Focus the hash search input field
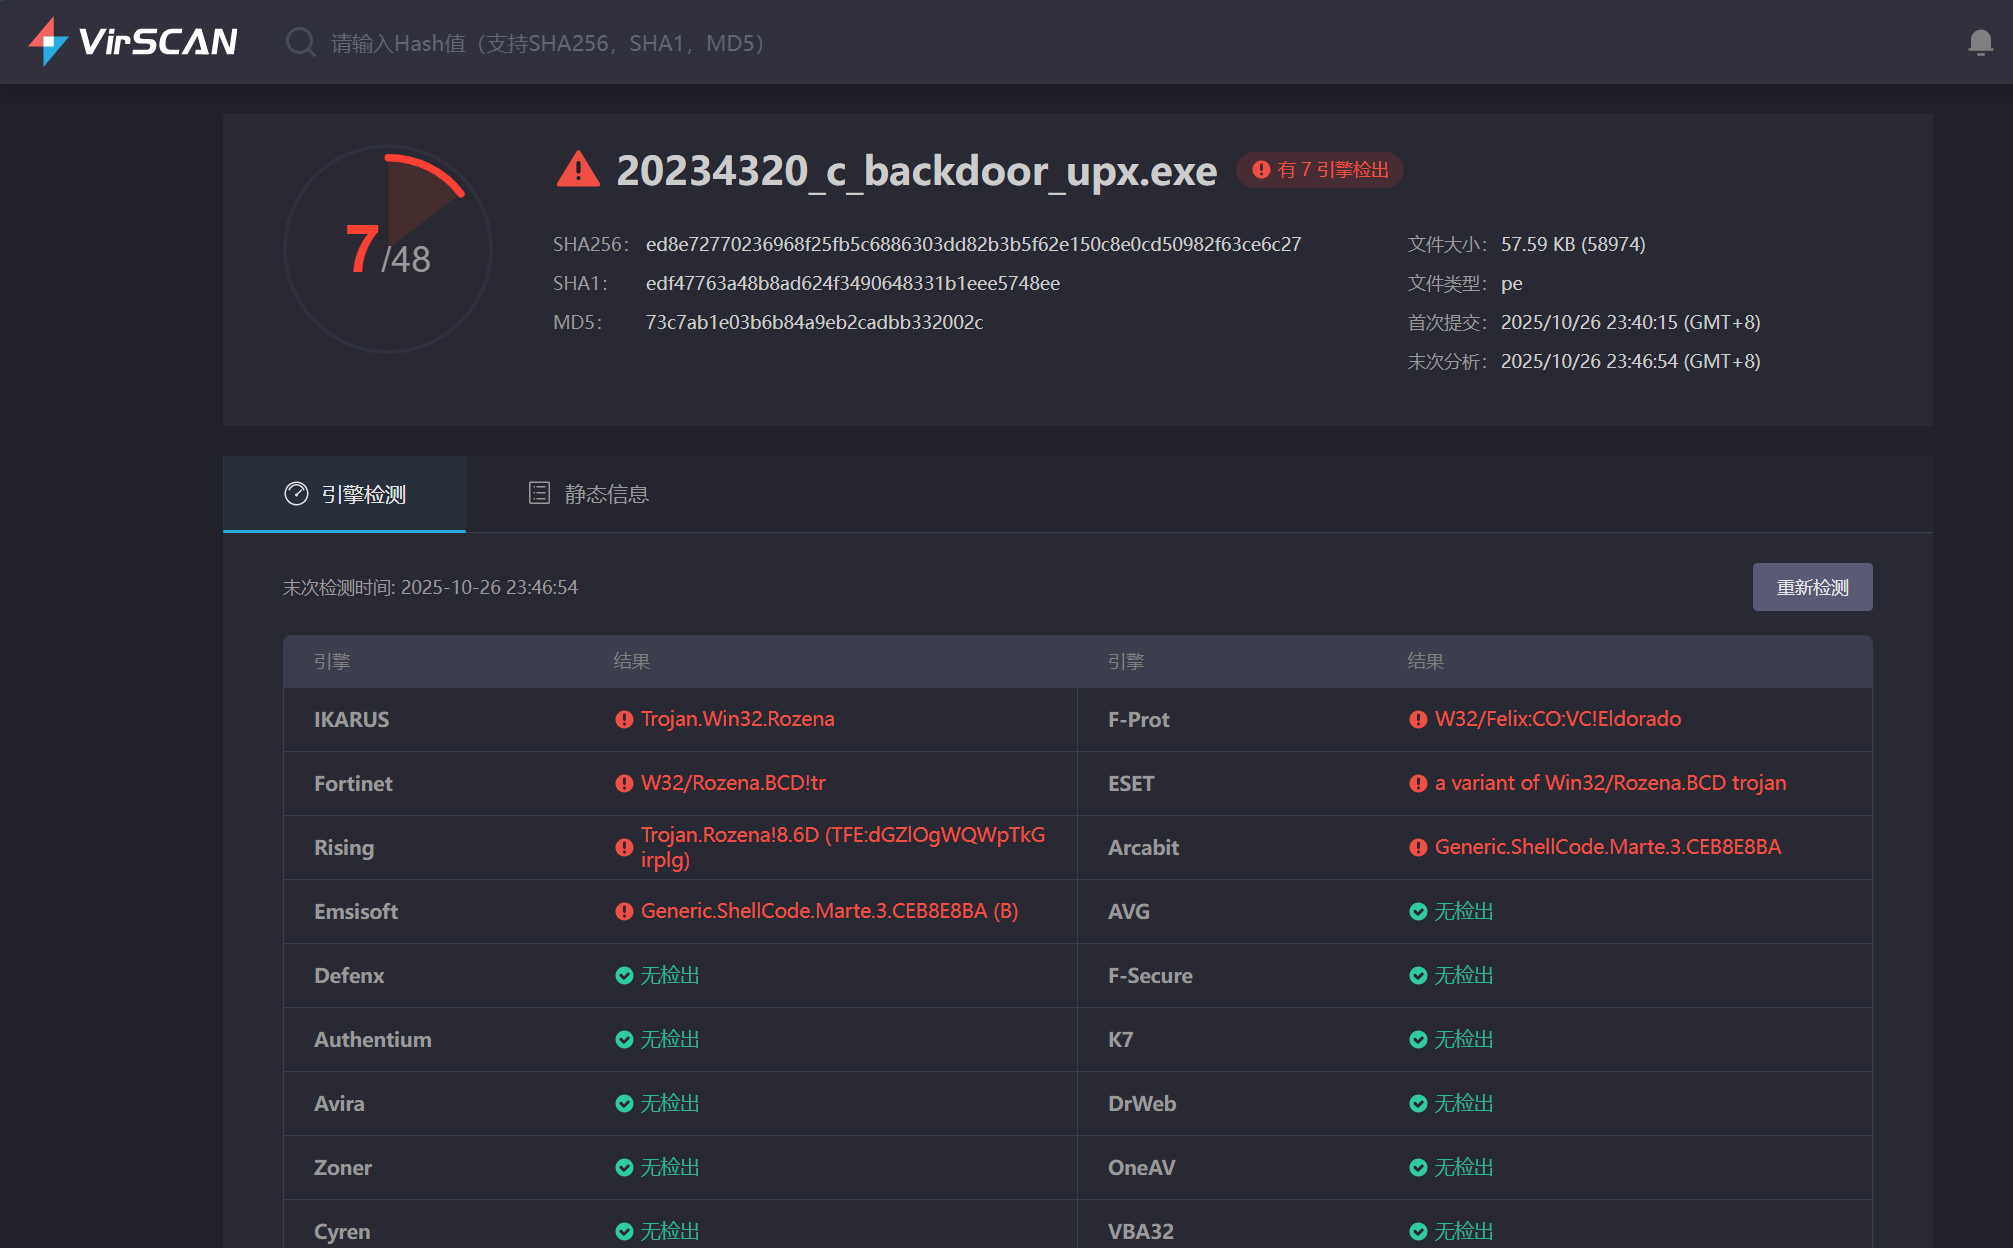 [547, 43]
